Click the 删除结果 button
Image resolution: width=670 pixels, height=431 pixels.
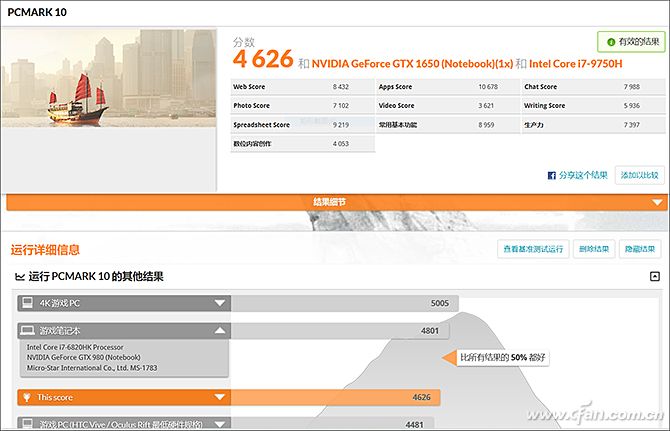[x=594, y=249]
